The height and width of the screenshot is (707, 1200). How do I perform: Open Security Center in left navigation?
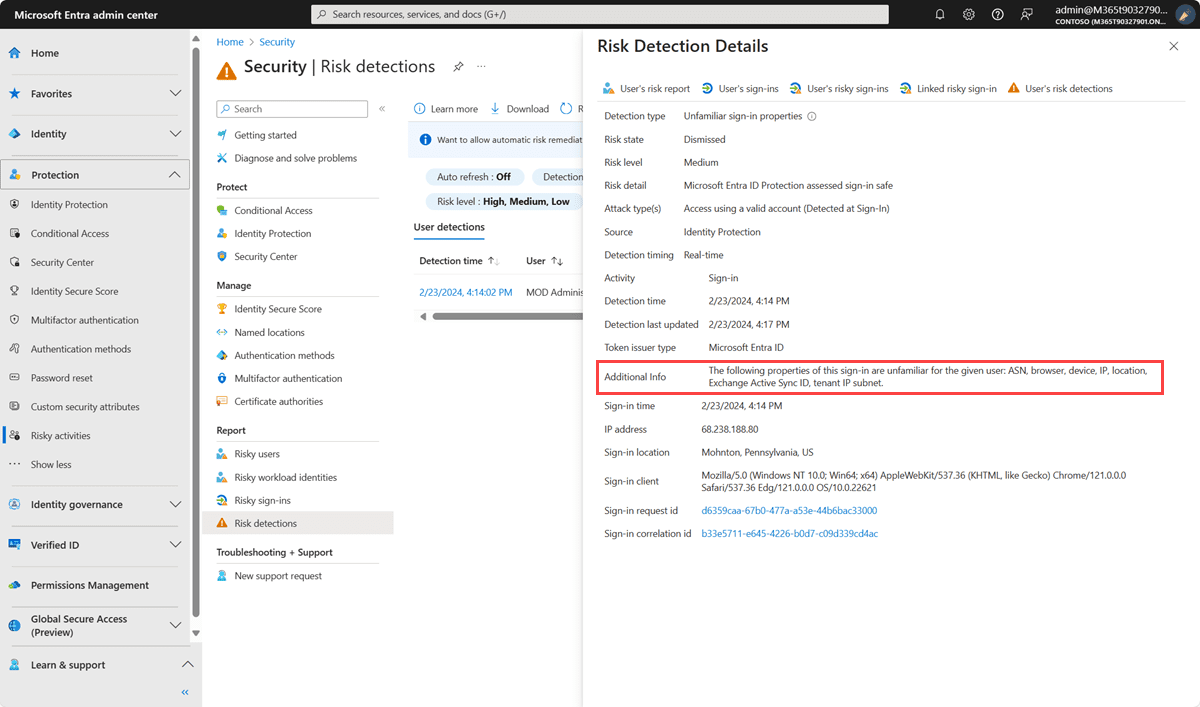click(62, 262)
